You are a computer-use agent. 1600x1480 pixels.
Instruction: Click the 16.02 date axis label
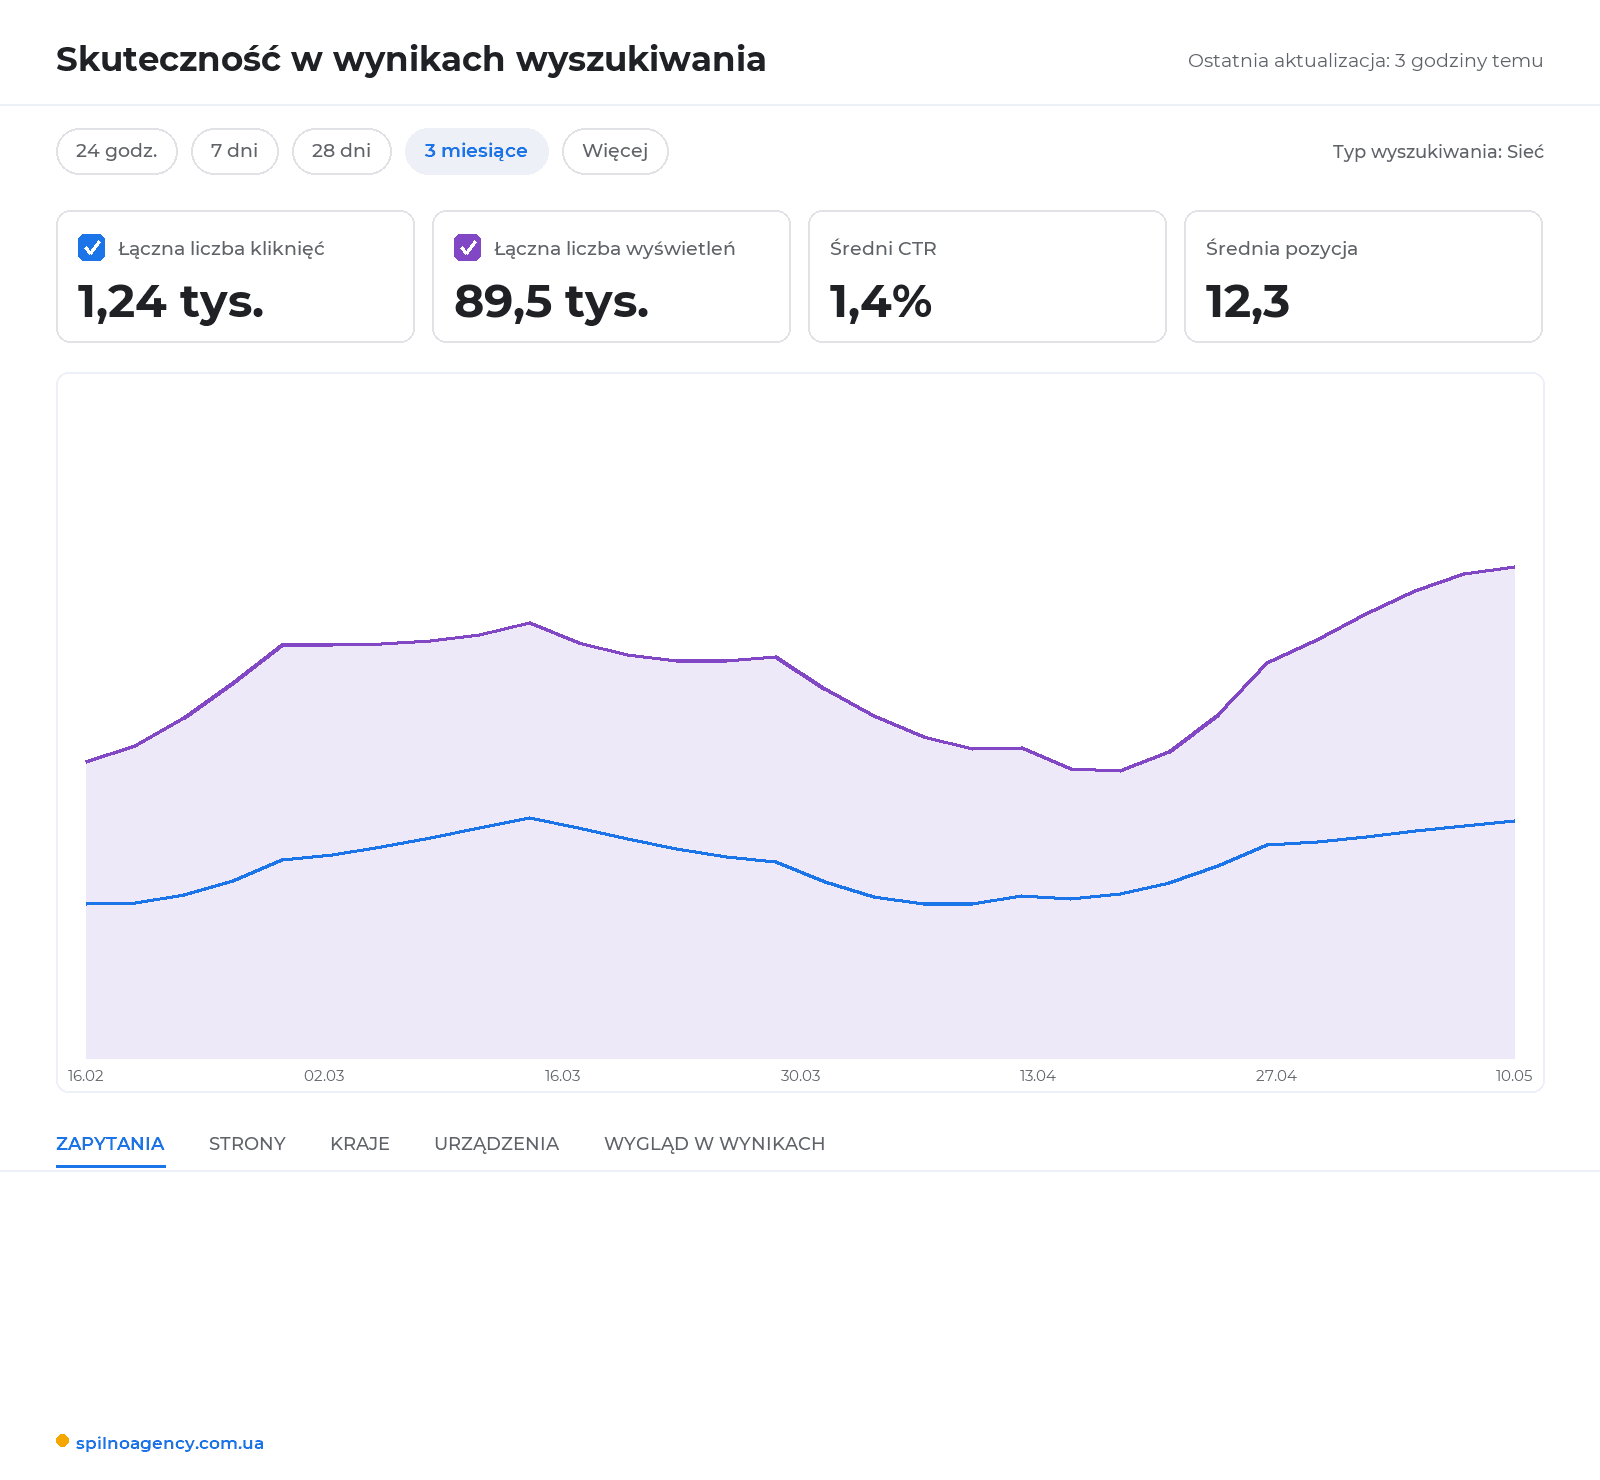pos(86,1076)
